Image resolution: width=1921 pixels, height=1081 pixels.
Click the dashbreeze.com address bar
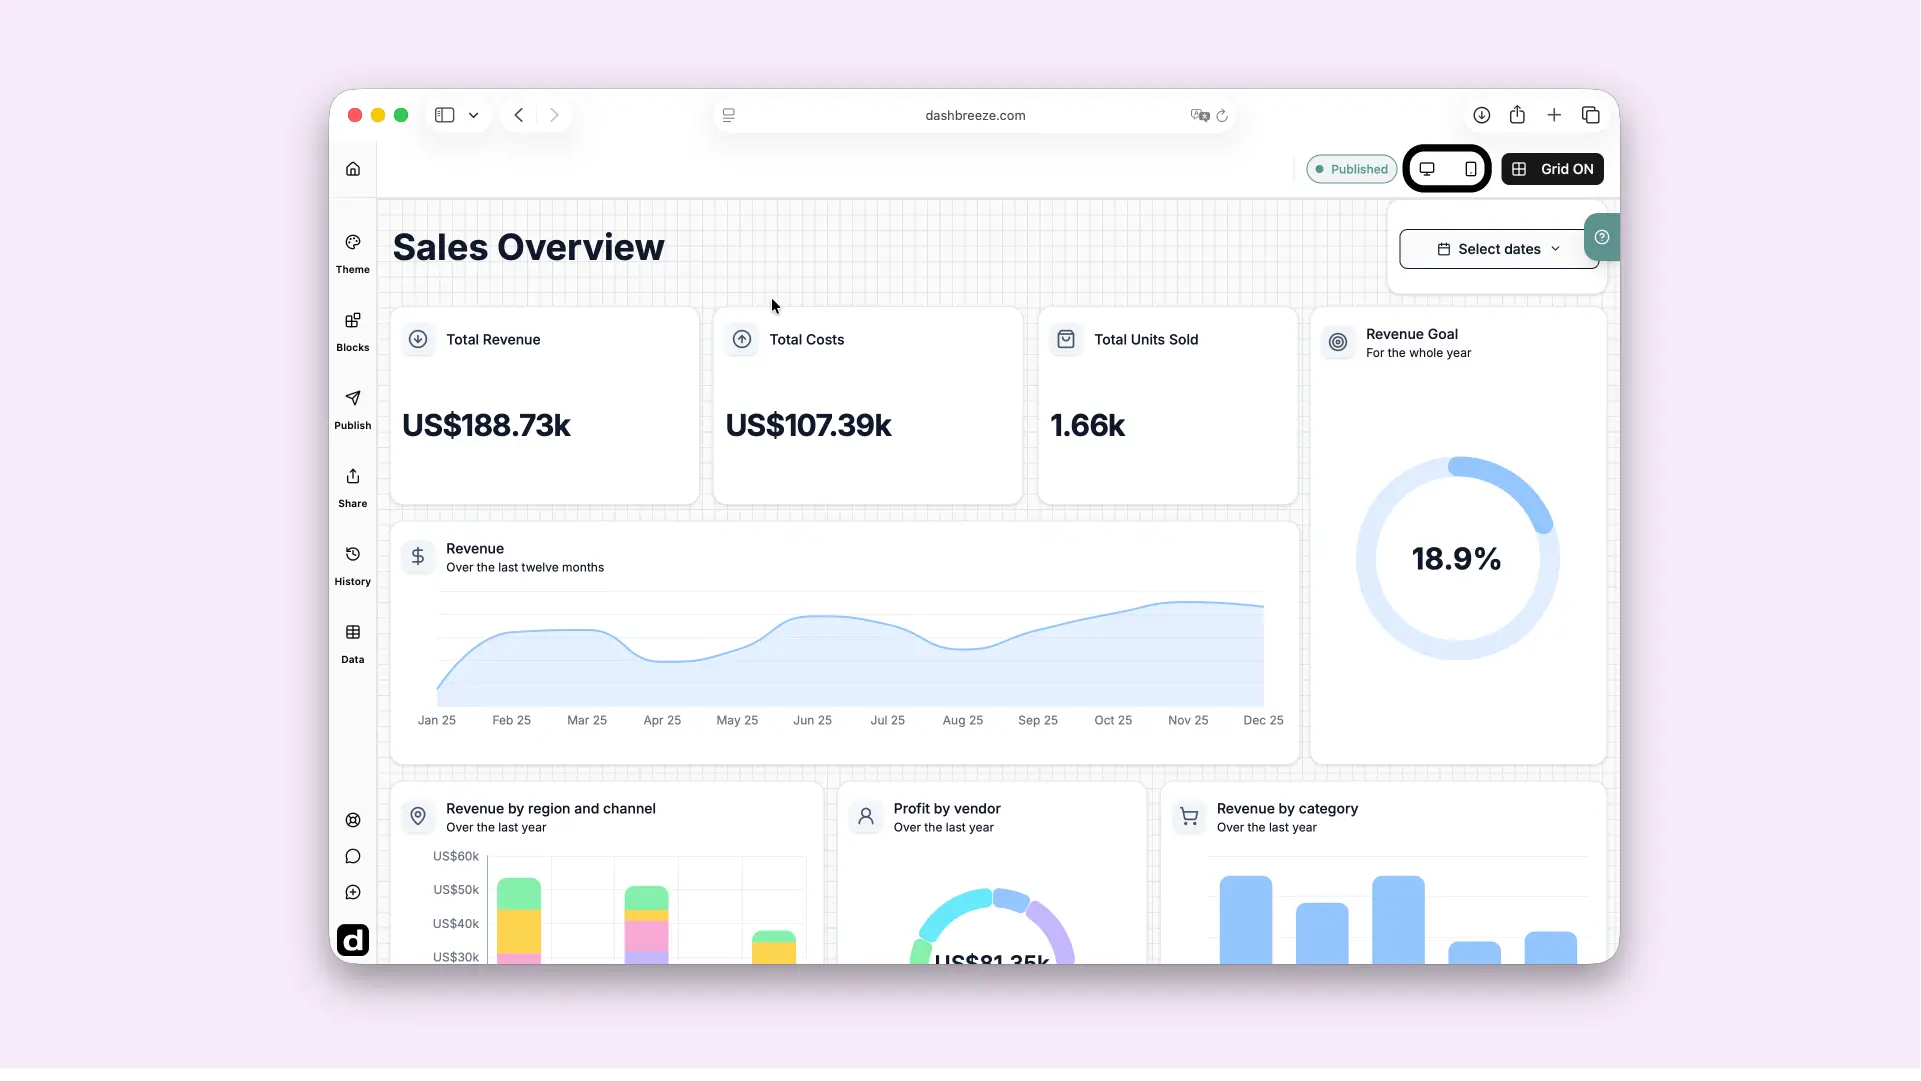click(x=975, y=115)
